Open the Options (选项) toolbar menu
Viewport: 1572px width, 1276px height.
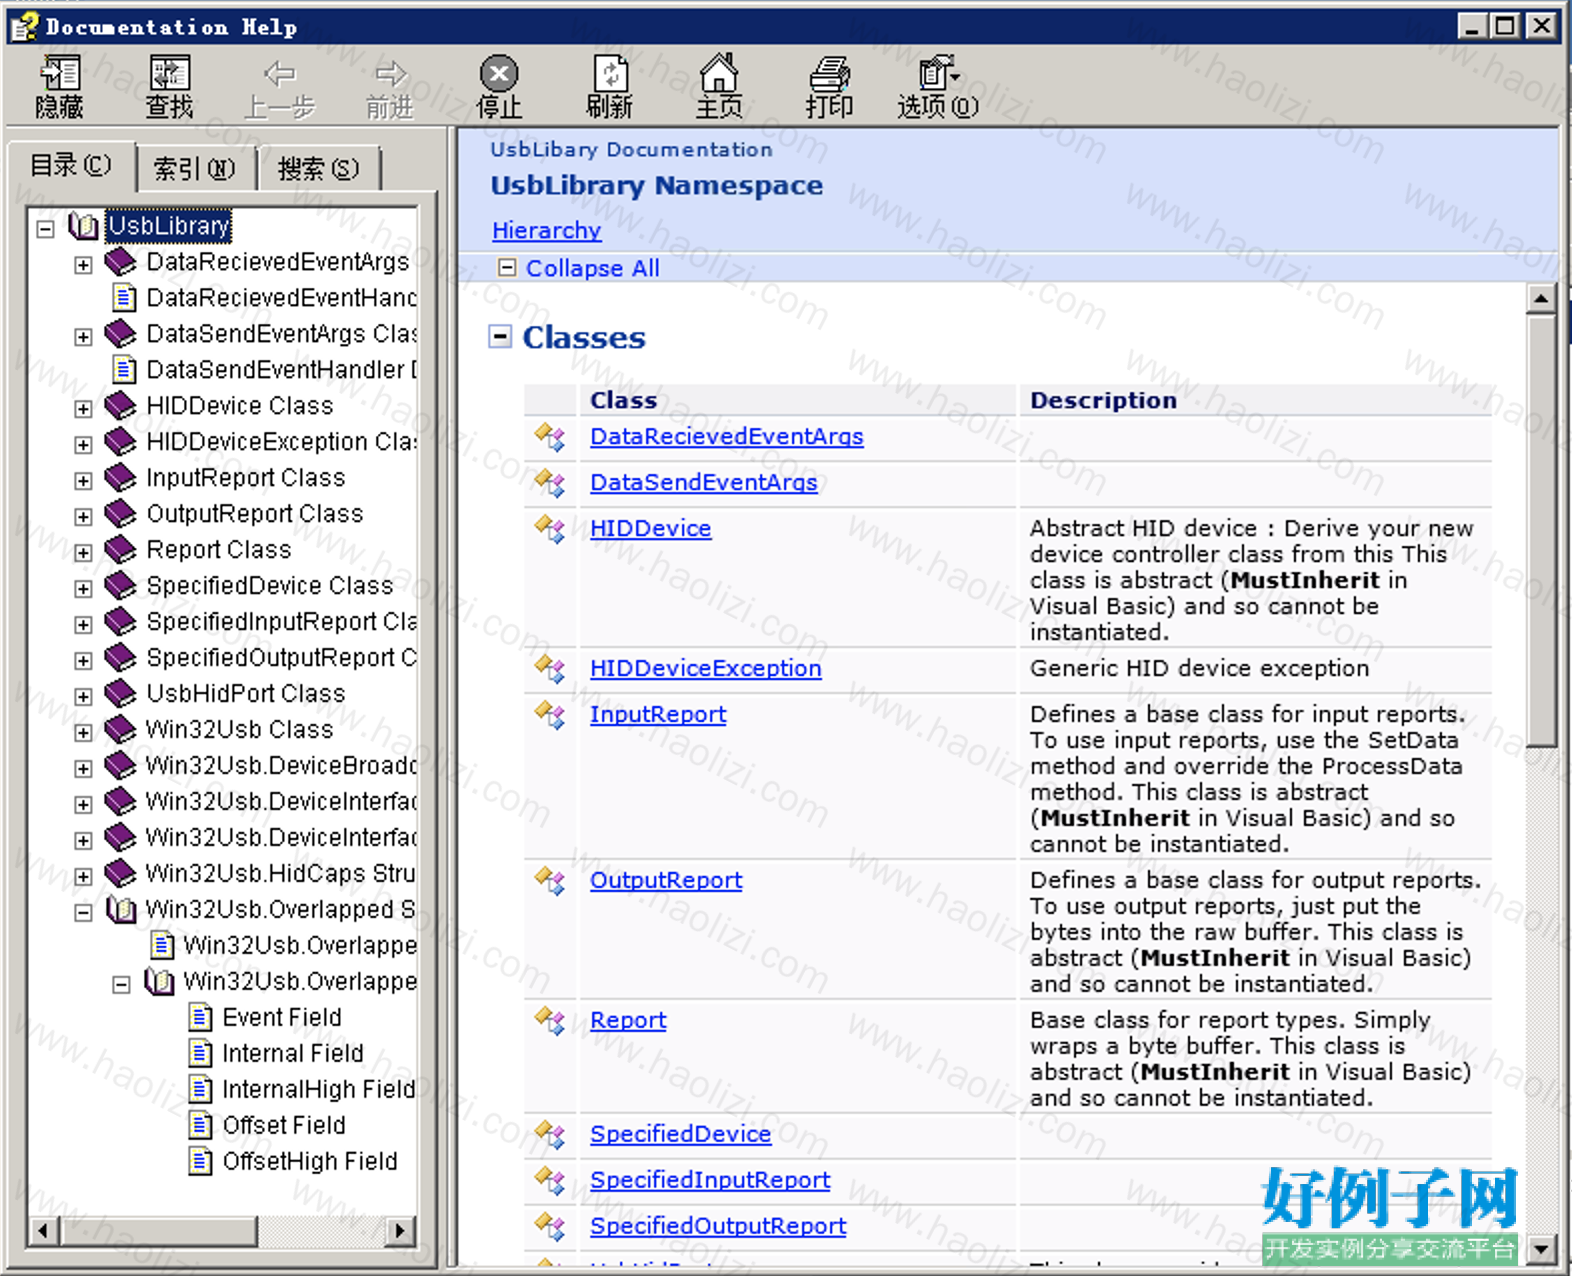(x=938, y=86)
